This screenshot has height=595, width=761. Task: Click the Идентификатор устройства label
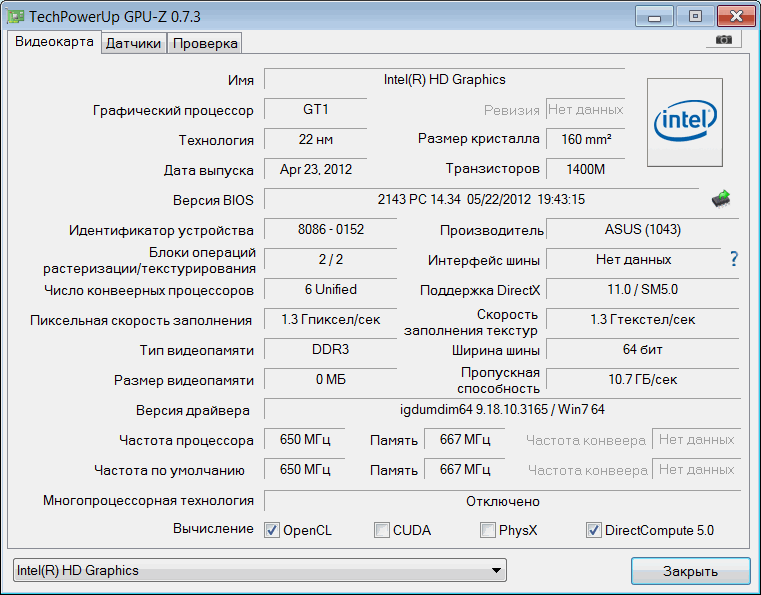161,230
